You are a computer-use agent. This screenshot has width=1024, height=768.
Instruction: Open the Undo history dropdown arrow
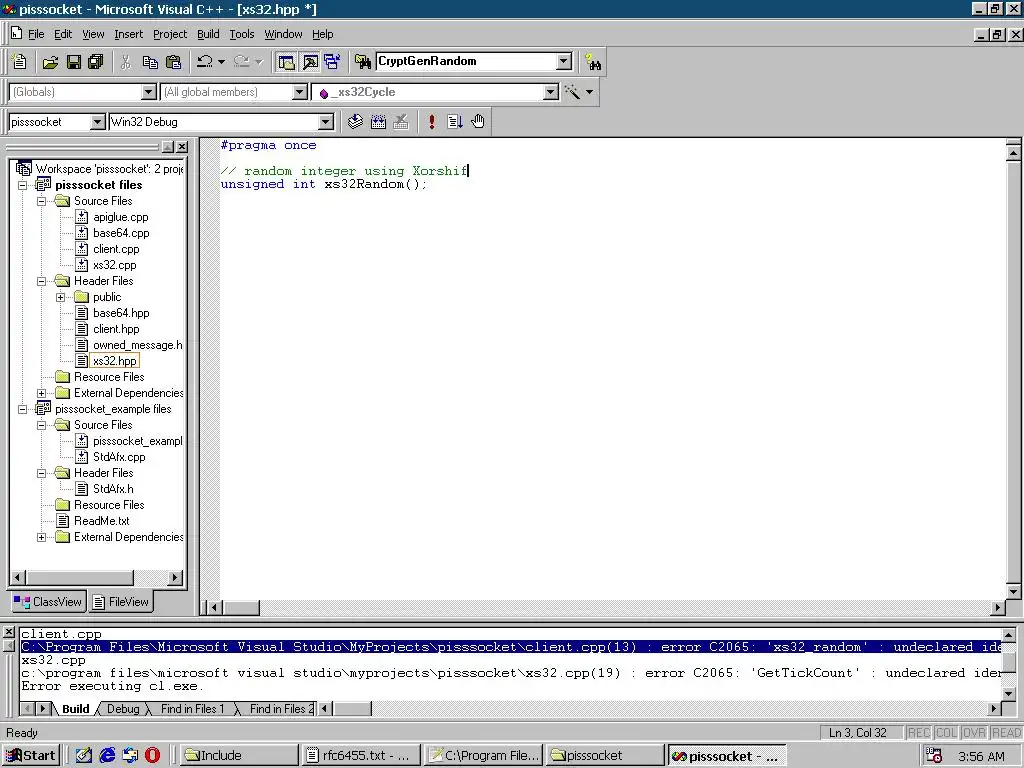(221, 62)
